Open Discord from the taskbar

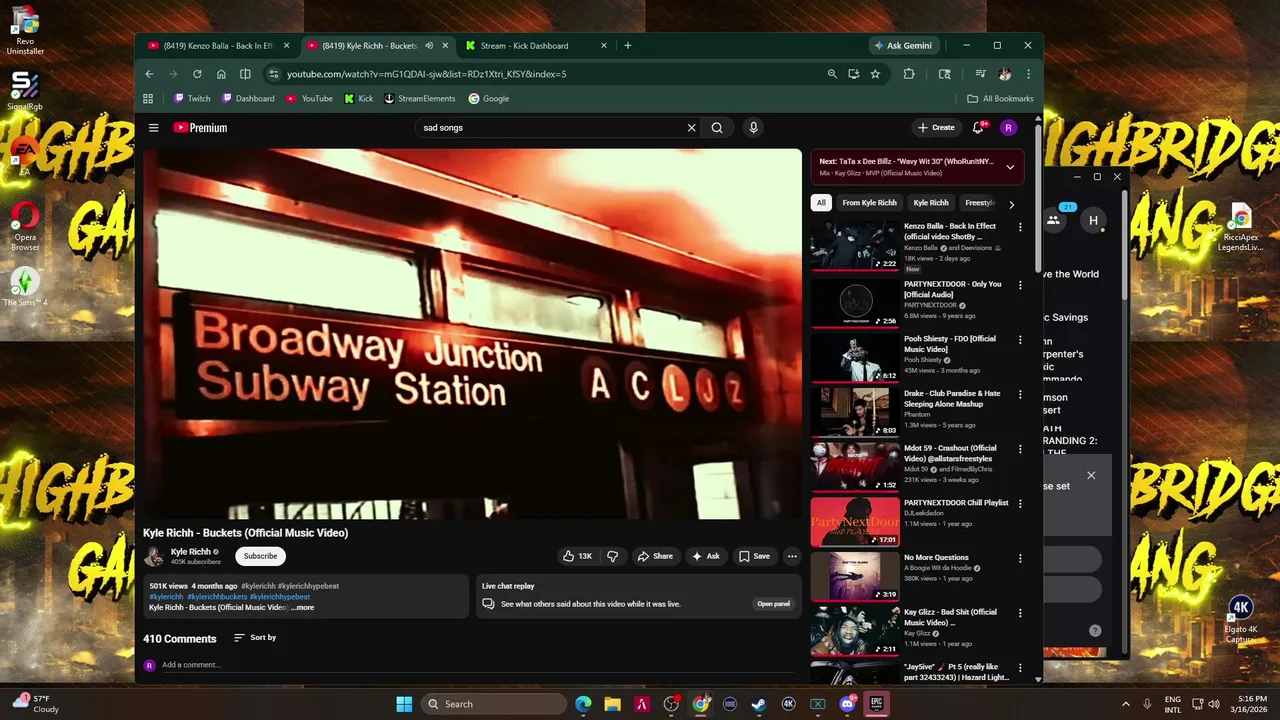point(847,704)
